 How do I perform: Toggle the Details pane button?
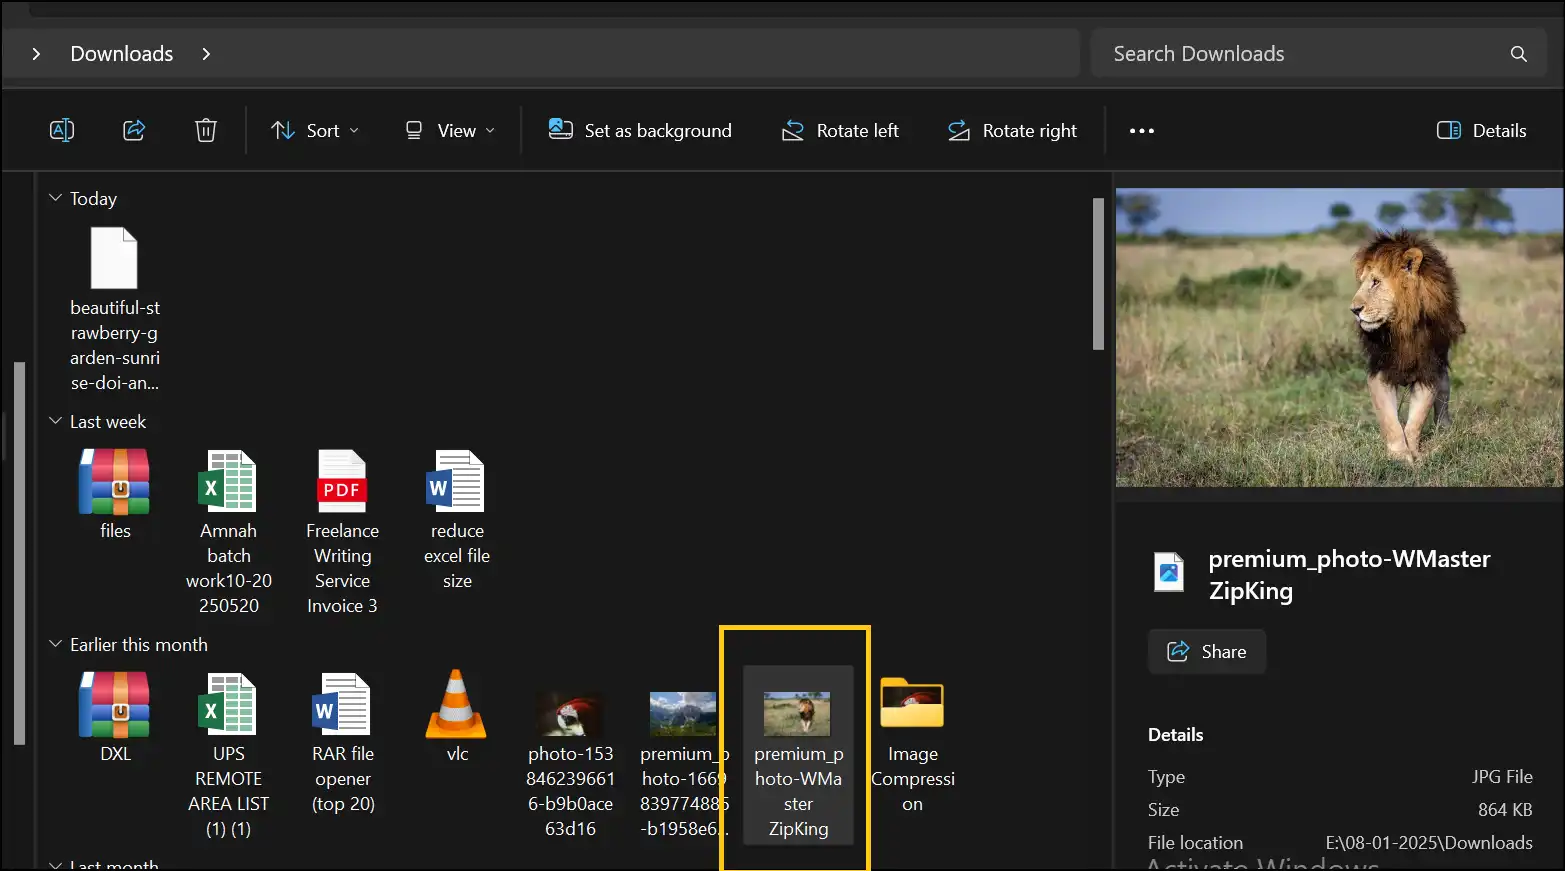[1481, 130]
